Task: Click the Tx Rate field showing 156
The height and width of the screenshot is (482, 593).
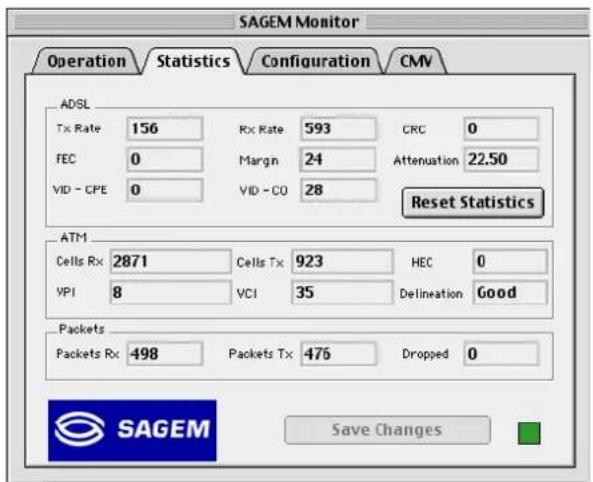Action: [x=165, y=129]
